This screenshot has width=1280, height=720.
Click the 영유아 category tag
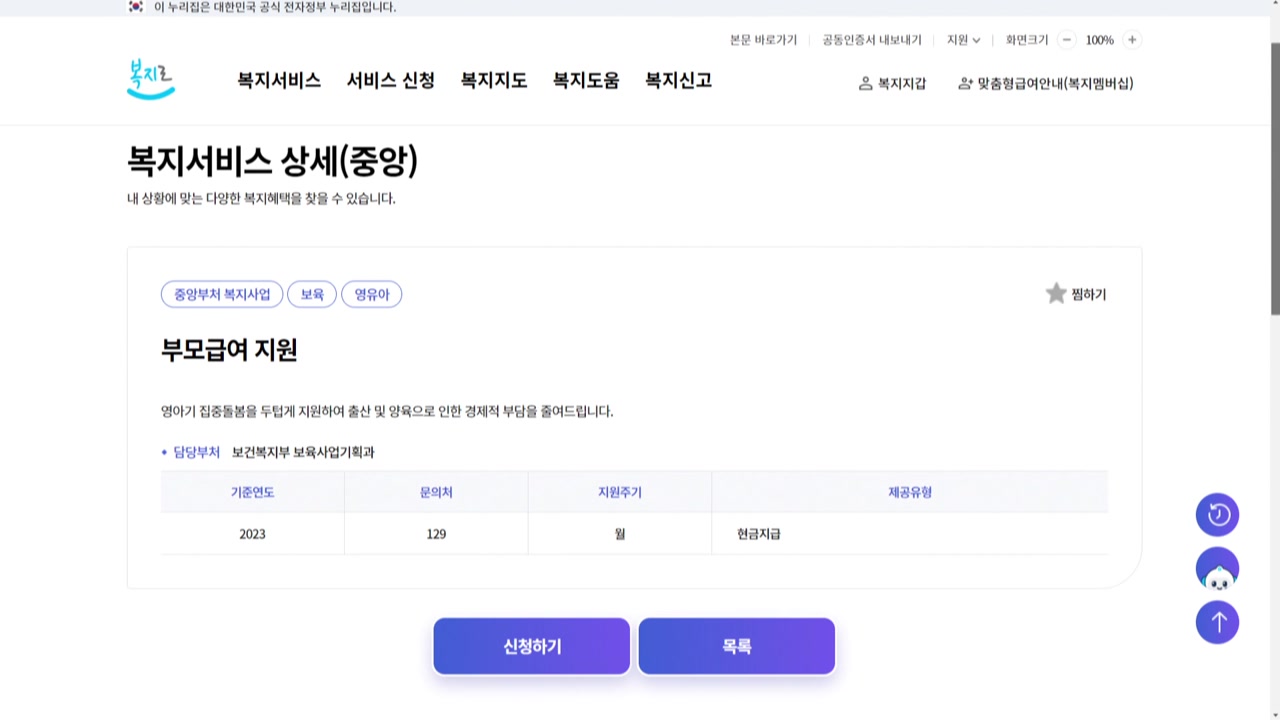[x=371, y=295]
